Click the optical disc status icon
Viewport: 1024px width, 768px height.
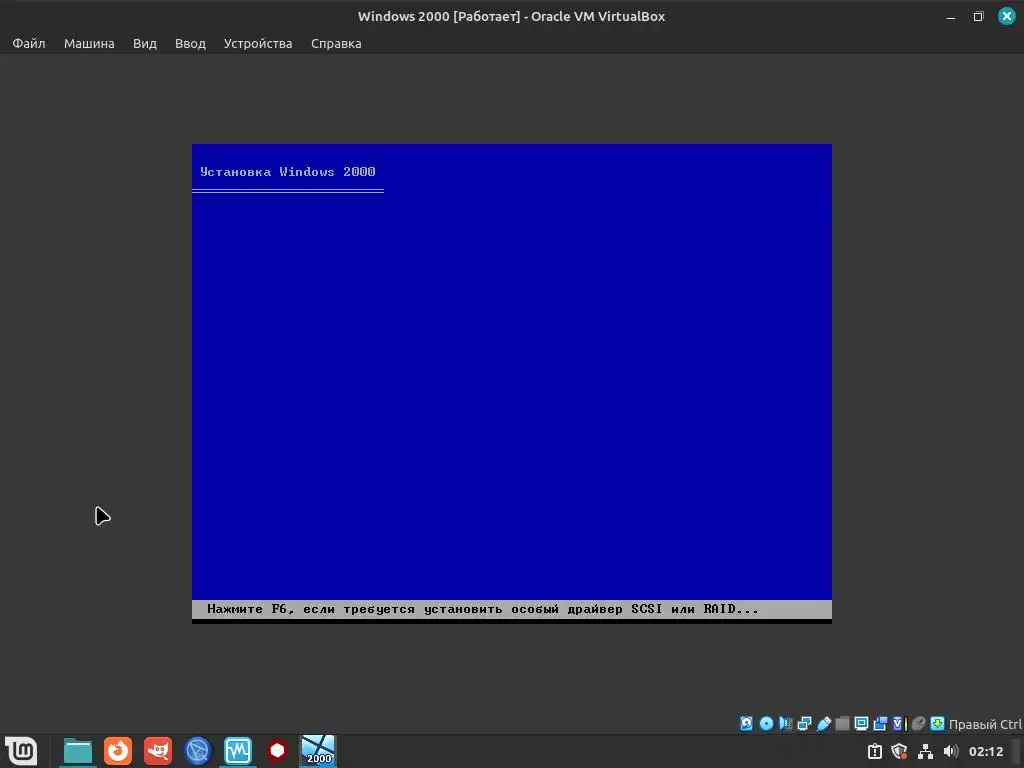(766, 724)
